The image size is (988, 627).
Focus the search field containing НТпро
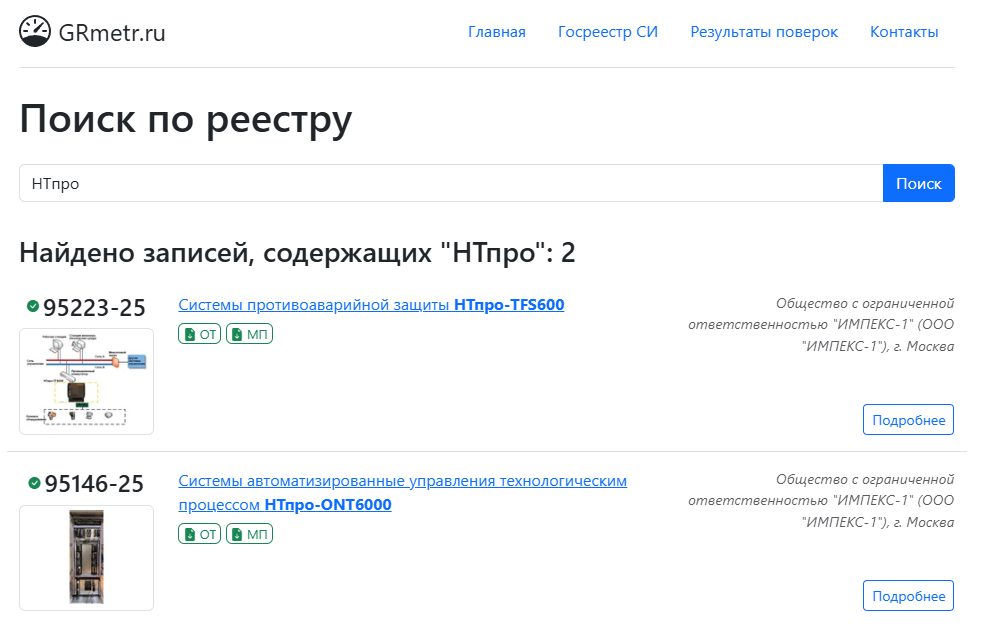point(451,183)
